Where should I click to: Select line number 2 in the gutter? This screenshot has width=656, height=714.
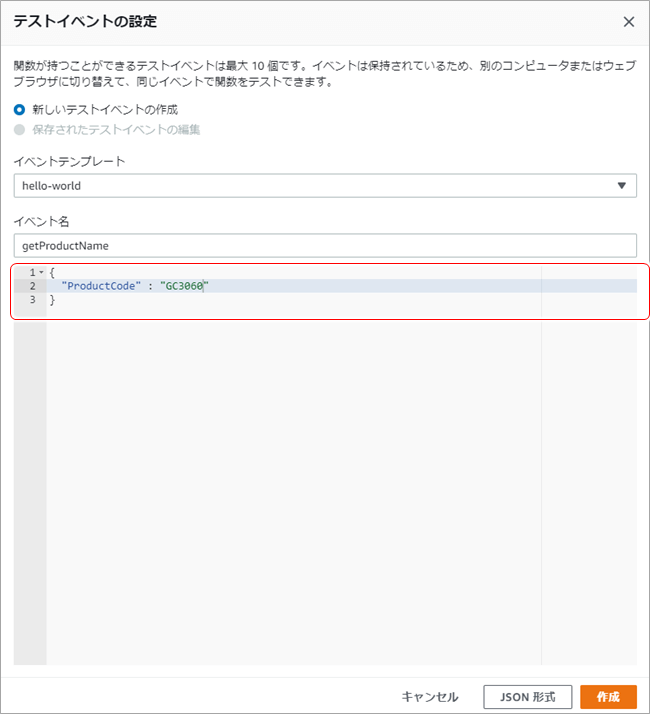[x=32, y=286]
